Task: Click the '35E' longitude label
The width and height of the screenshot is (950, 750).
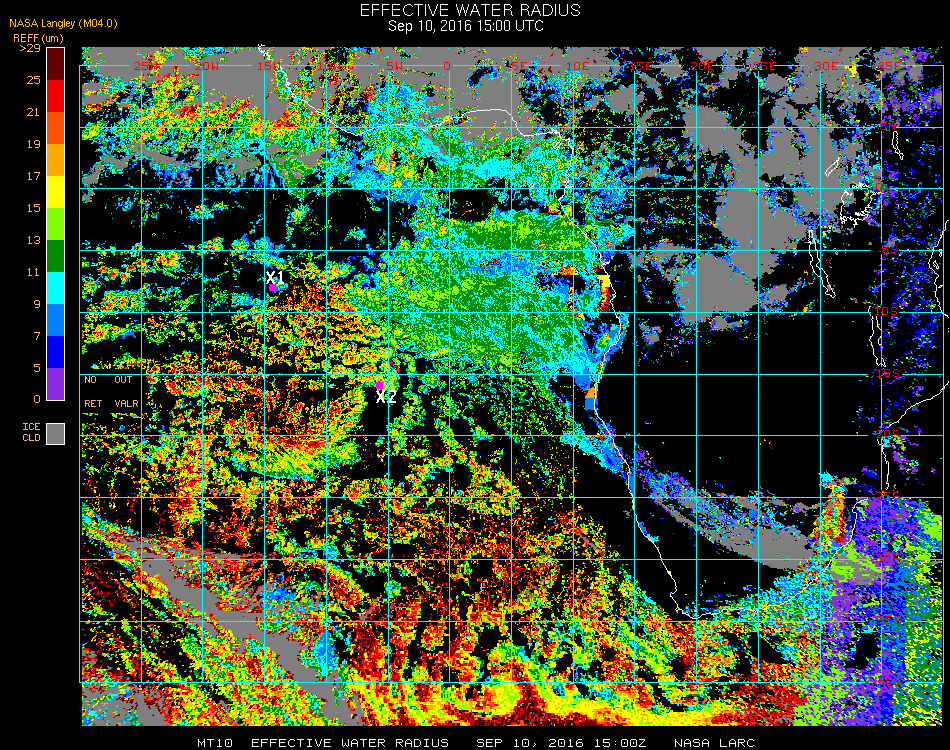Action: [888, 66]
